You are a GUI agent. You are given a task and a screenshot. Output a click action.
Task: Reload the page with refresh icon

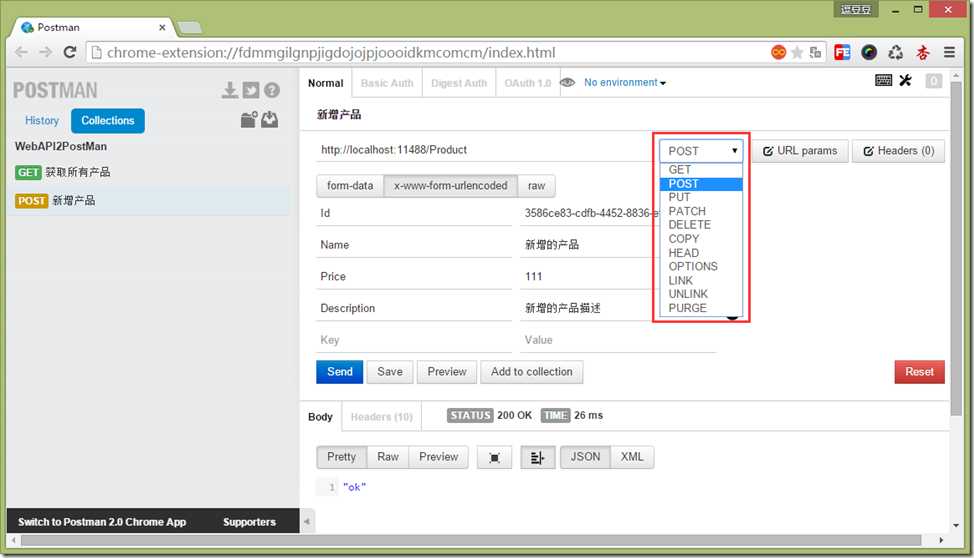tap(70, 52)
